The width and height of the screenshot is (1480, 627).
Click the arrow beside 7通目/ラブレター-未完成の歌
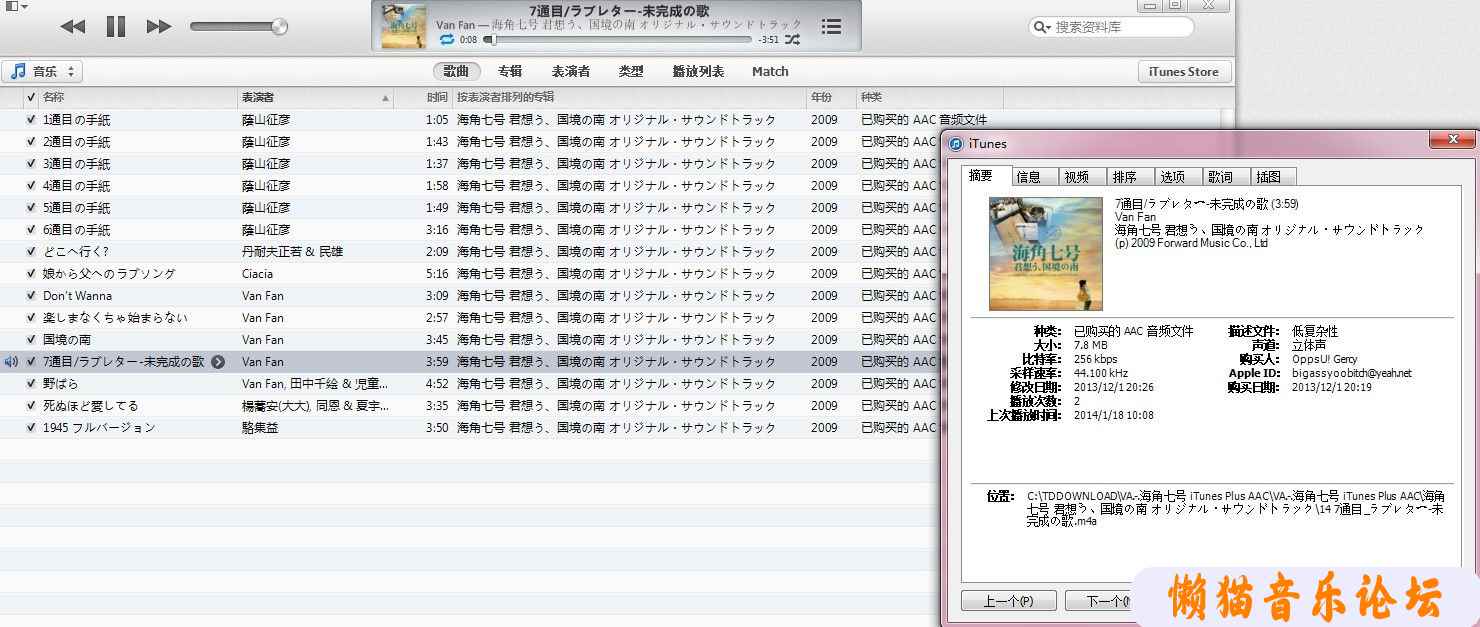(x=217, y=362)
